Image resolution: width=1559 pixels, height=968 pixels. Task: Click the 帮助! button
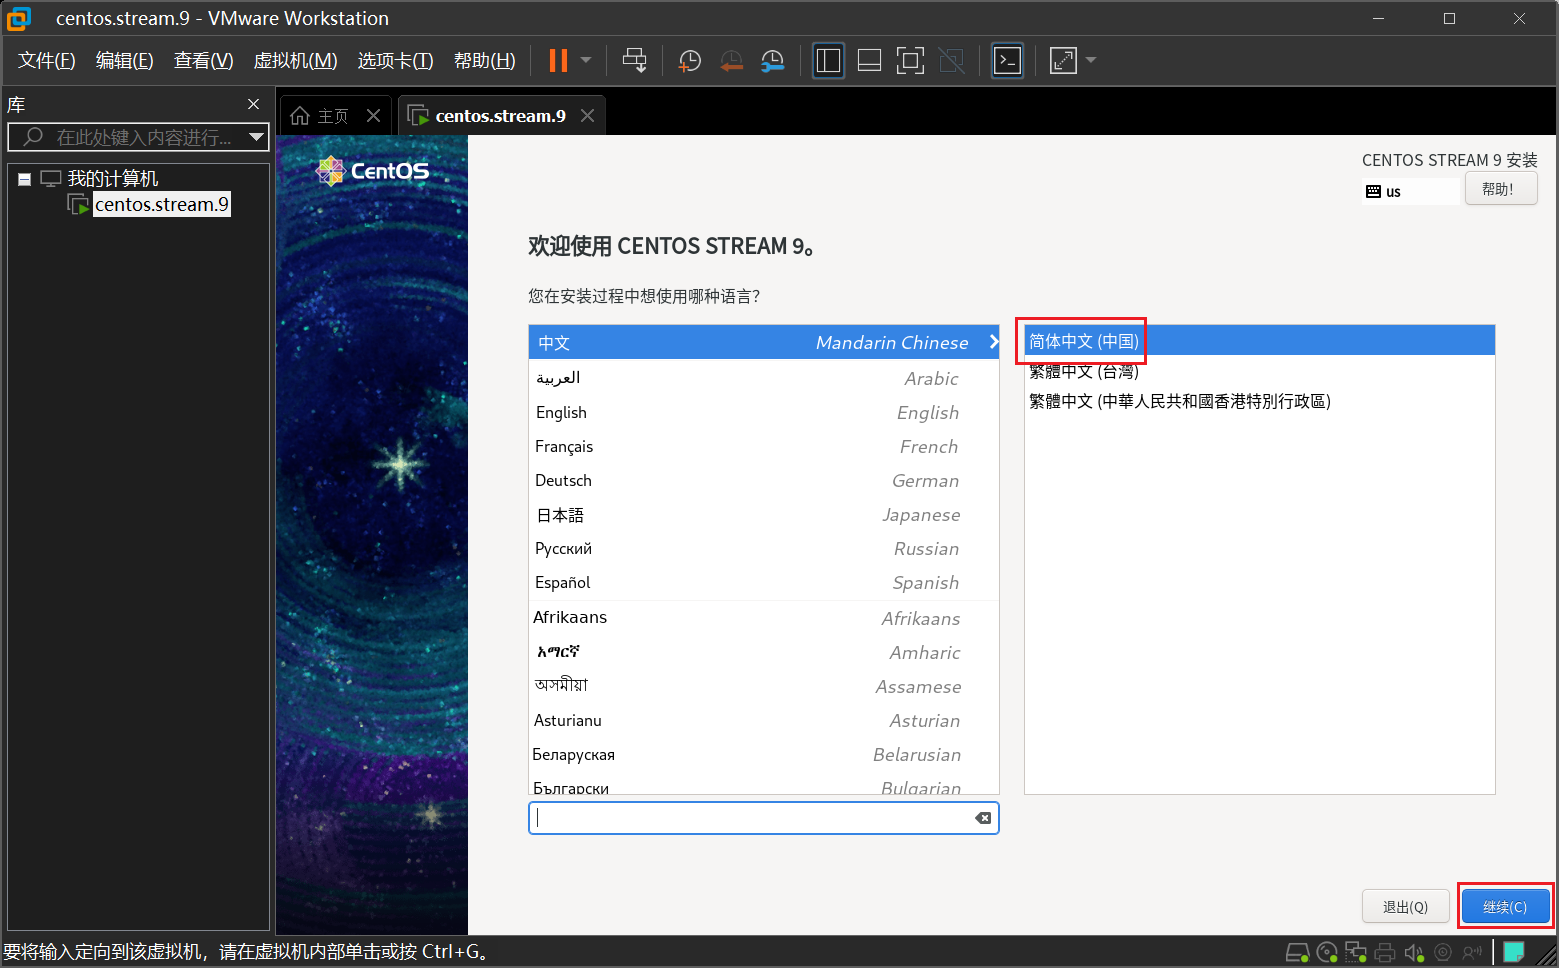pos(1501,189)
